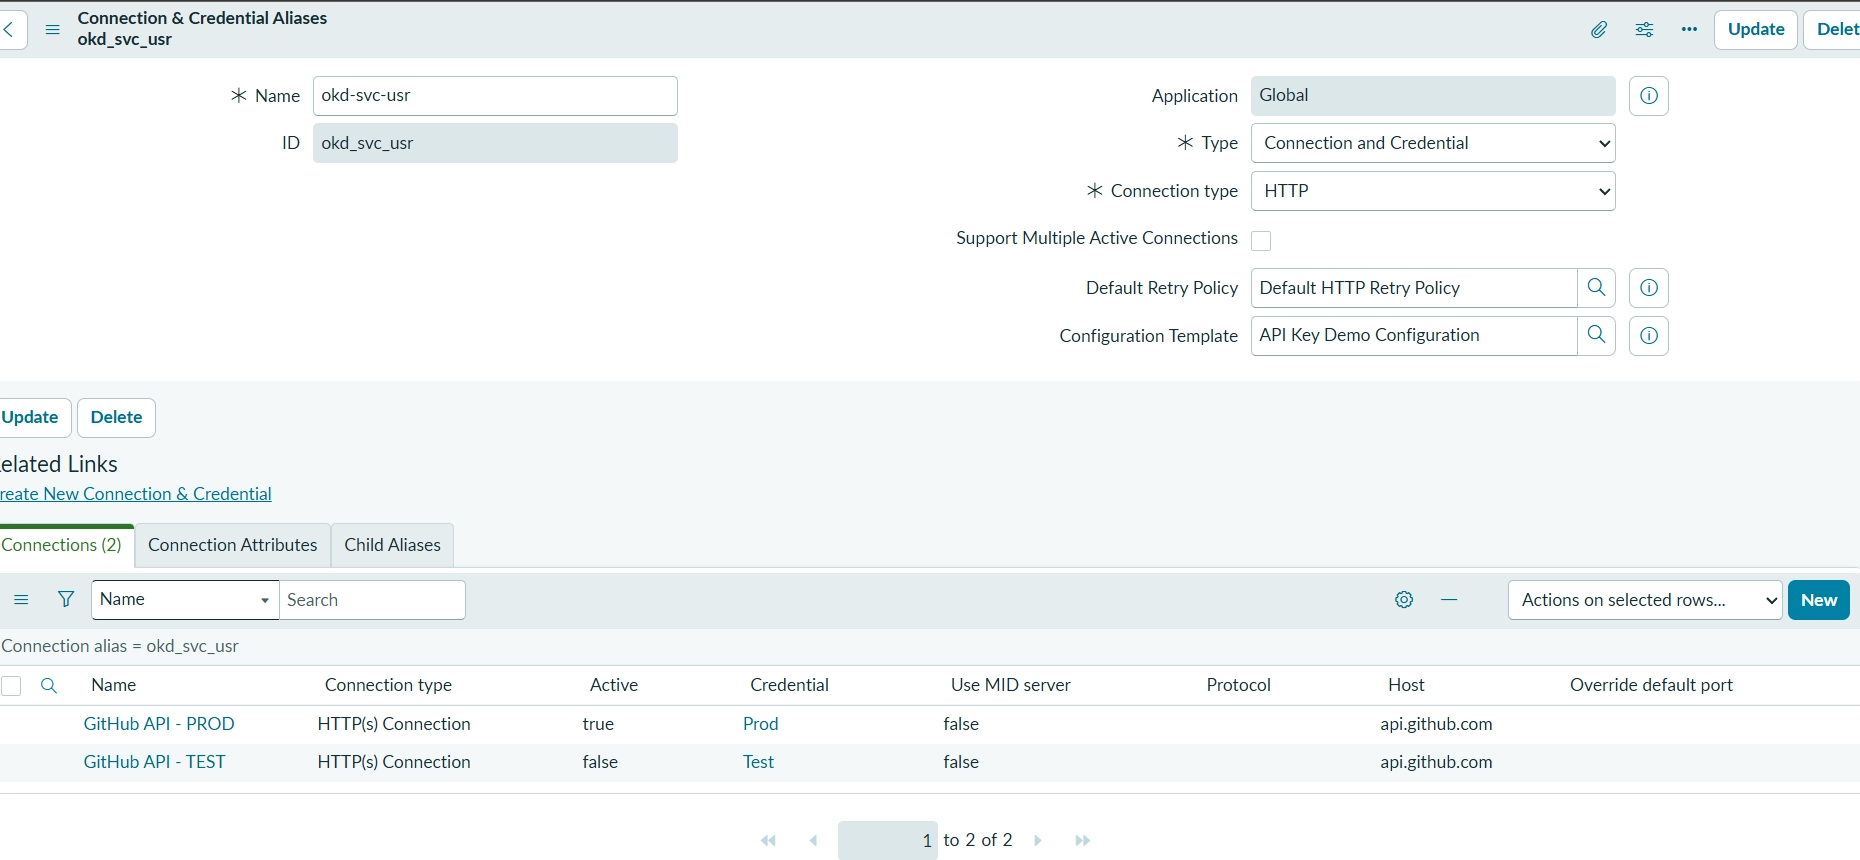
Task: Click New to add a connection
Action: tap(1819, 600)
